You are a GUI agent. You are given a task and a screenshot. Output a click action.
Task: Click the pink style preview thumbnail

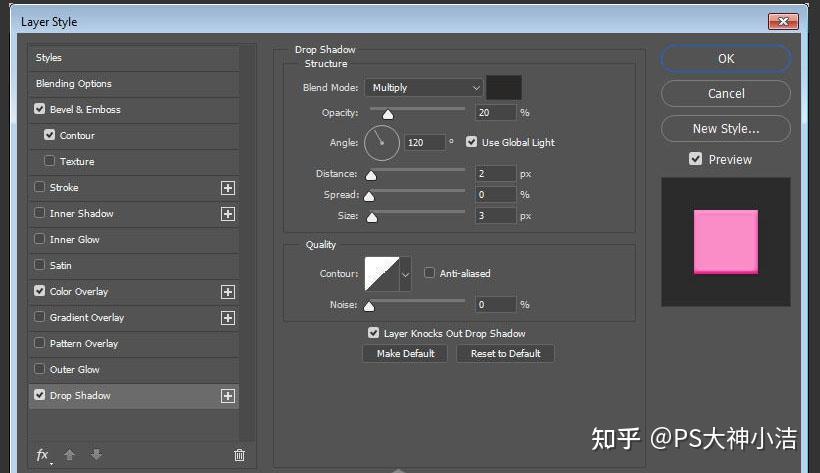click(725, 242)
